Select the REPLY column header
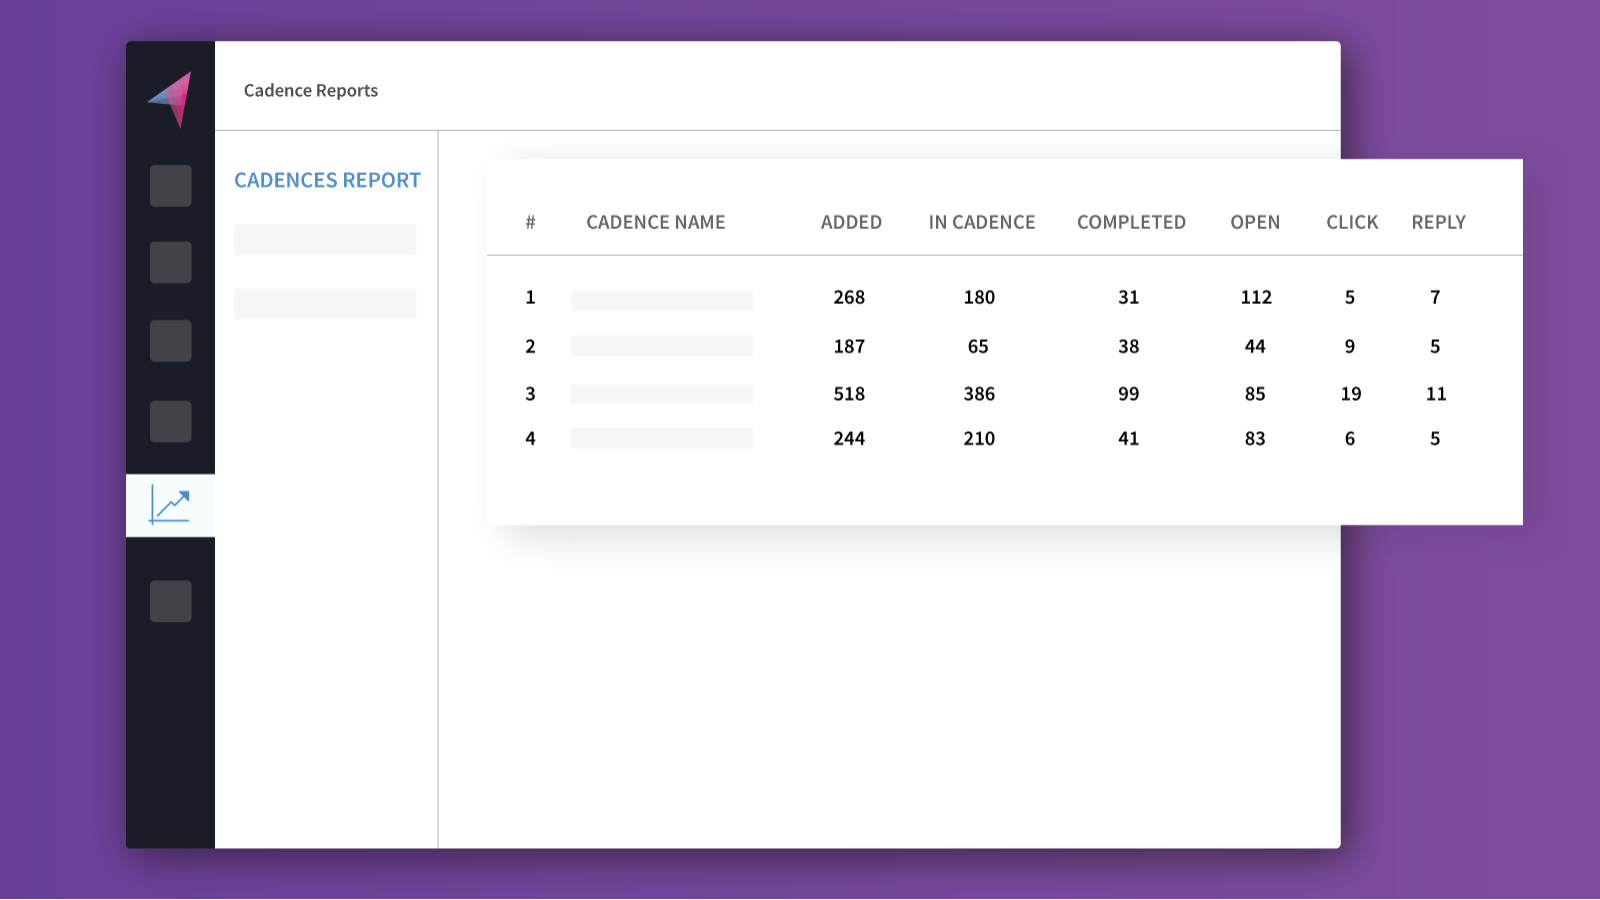1600x900 pixels. coord(1438,222)
